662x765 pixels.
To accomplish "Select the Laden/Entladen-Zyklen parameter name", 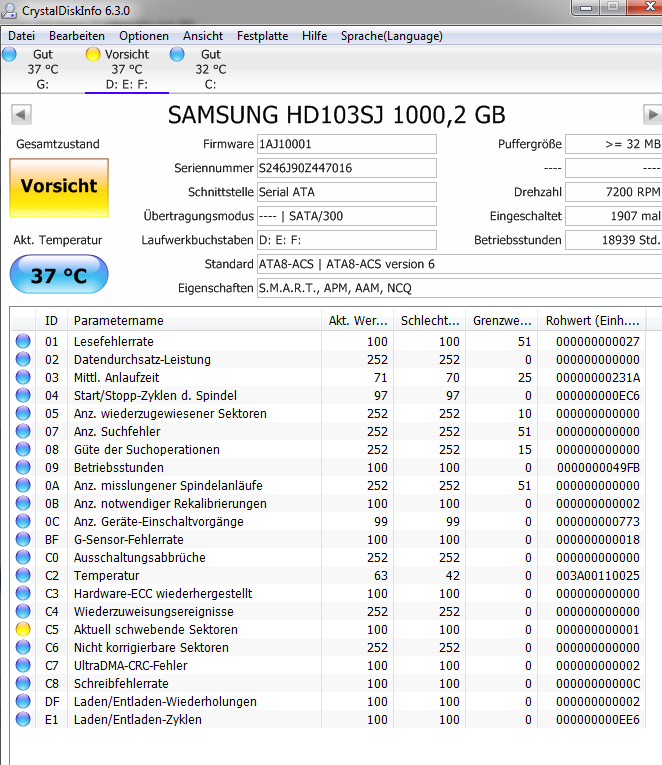I will [x=138, y=720].
